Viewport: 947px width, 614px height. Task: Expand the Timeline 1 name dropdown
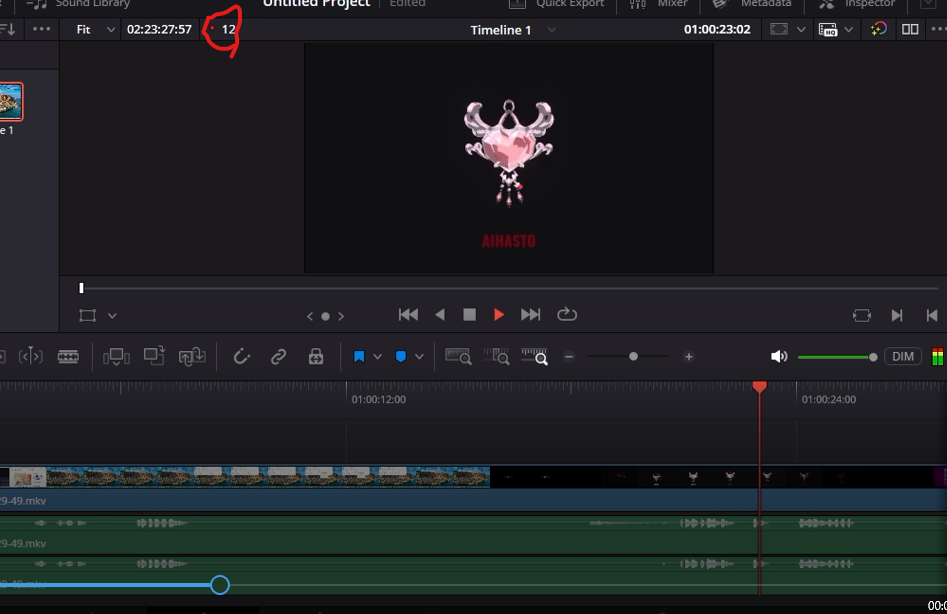click(551, 30)
